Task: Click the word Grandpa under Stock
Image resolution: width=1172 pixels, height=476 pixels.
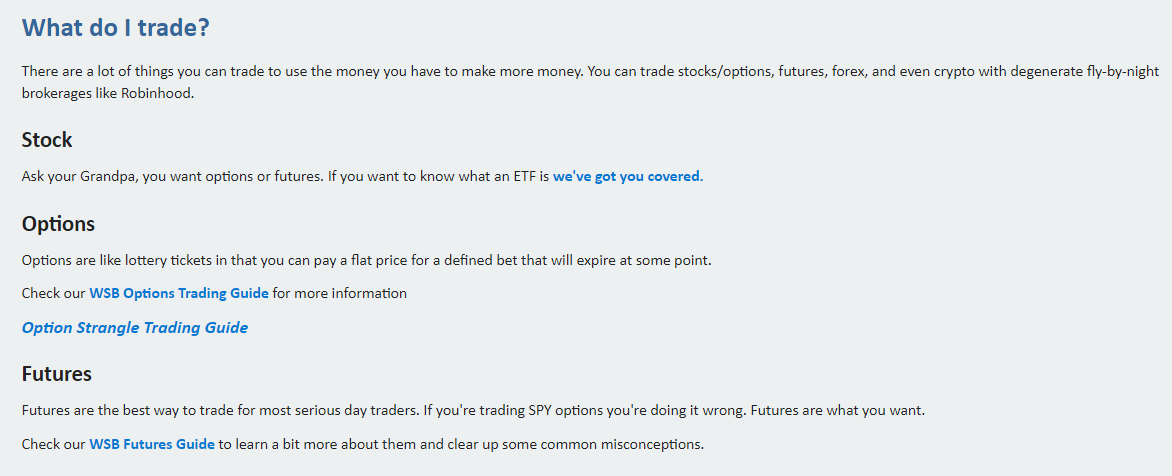Action: click(108, 177)
